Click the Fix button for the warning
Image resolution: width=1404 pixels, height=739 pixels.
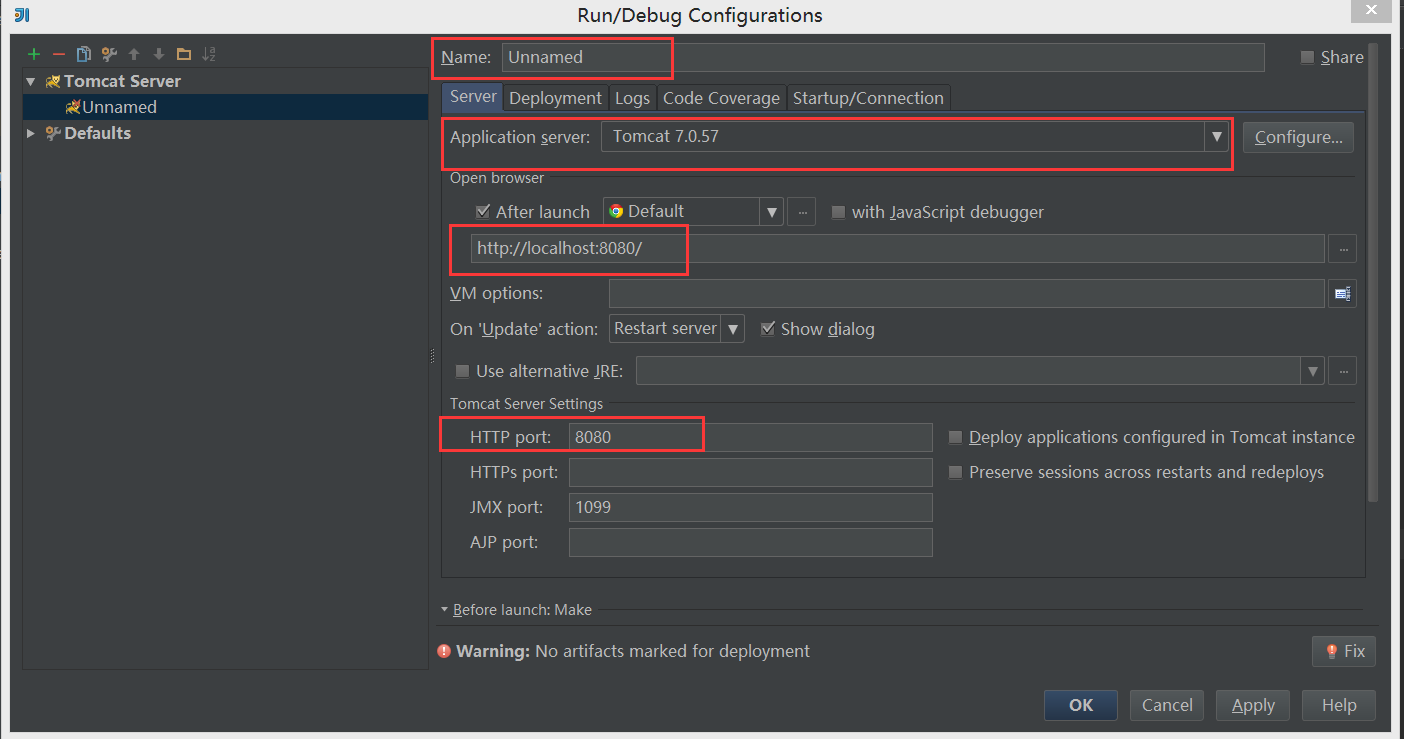pyautogui.click(x=1344, y=651)
